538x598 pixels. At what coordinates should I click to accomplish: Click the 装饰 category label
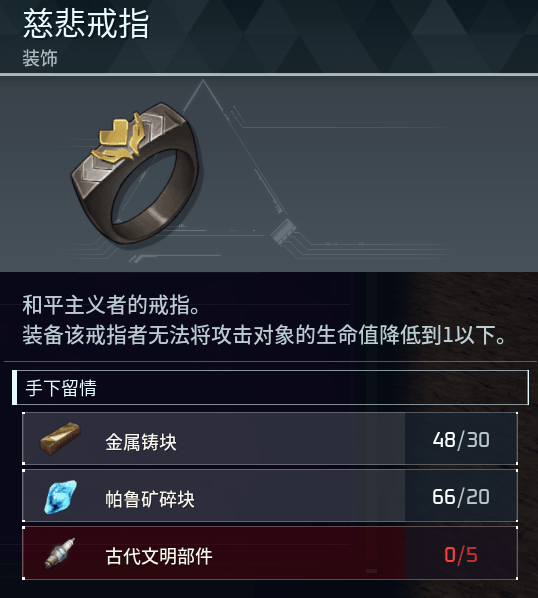pos(40,58)
